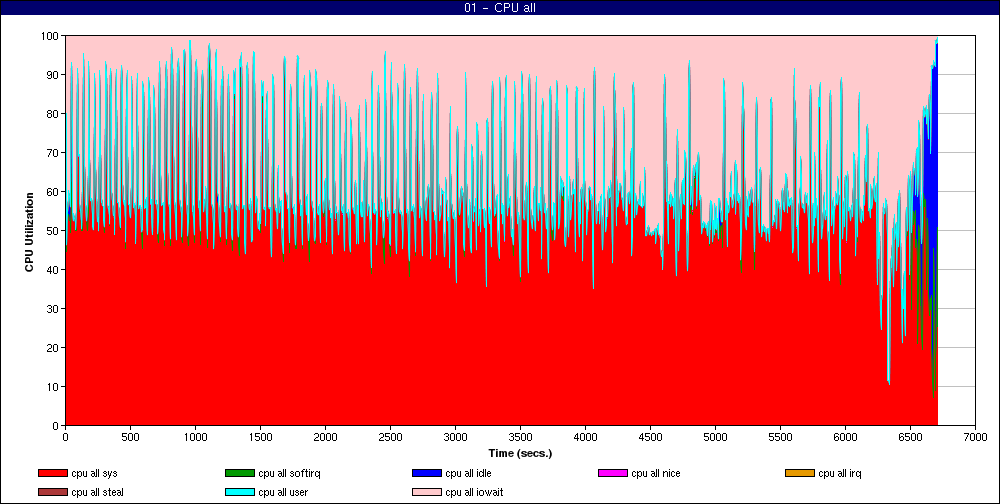Click the 50 value on the utilization axis
1000x504 pixels.
coord(55,231)
